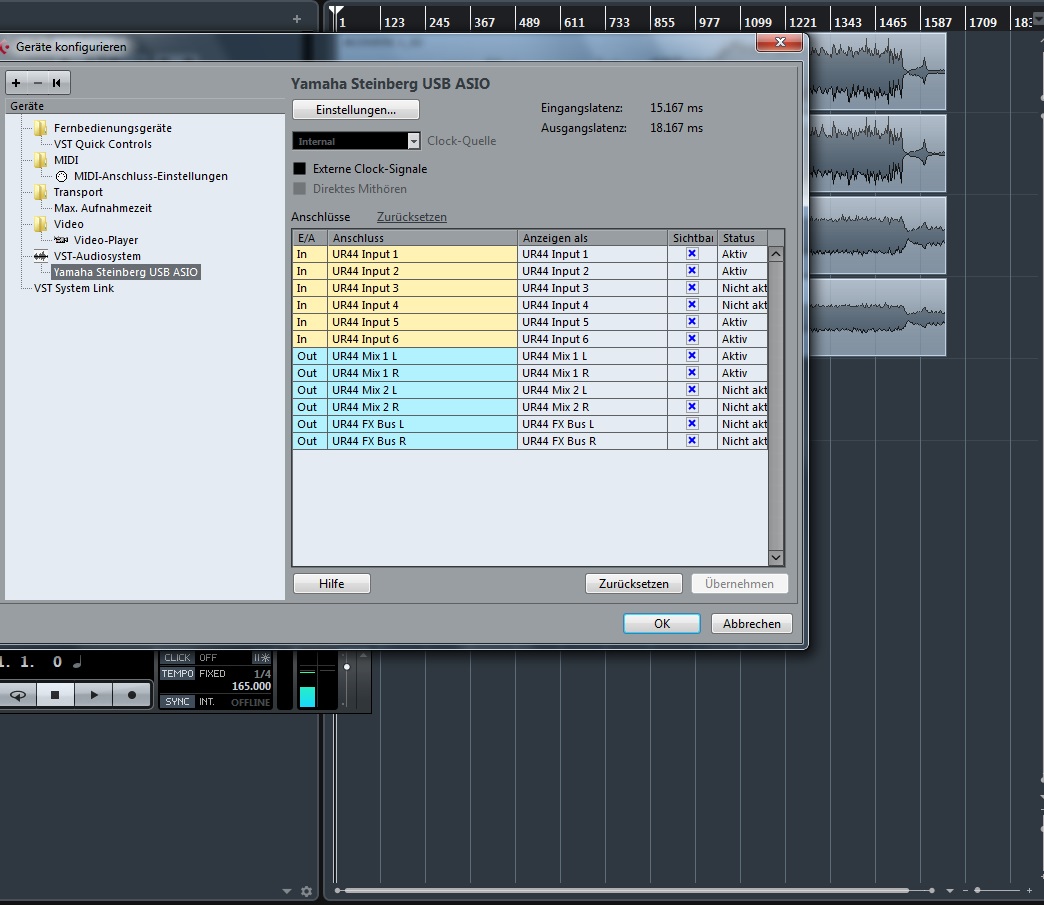Click the Anzeigen als column header
The height and width of the screenshot is (905, 1044).
point(593,238)
